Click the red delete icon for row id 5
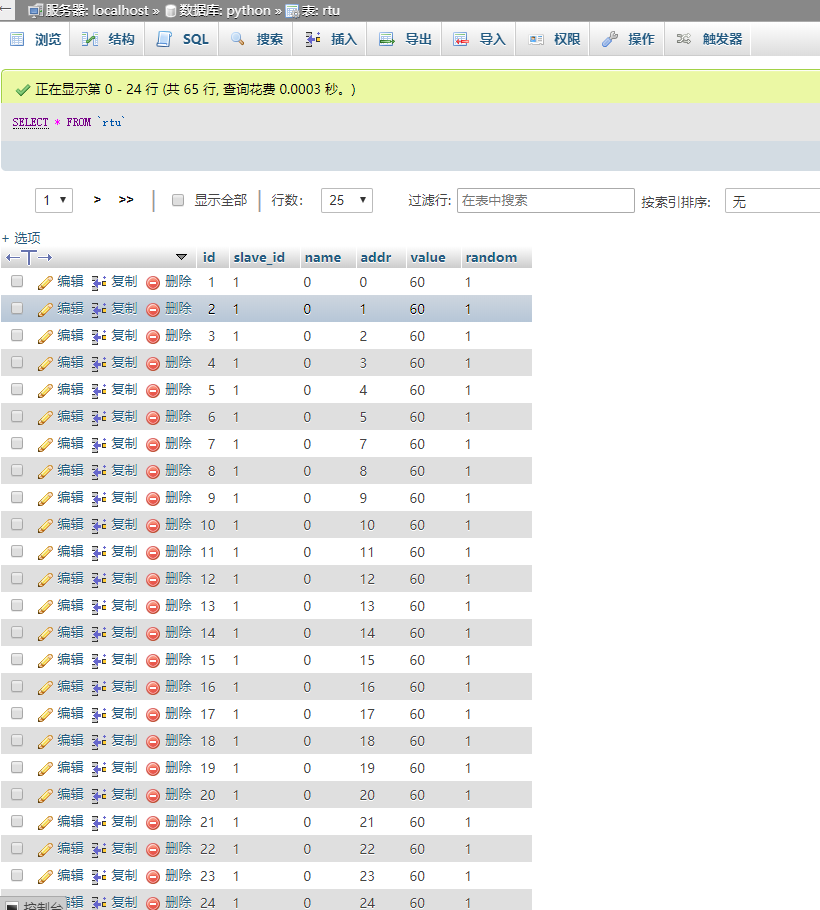Image resolution: width=820 pixels, height=910 pixels. click(153, 391)
